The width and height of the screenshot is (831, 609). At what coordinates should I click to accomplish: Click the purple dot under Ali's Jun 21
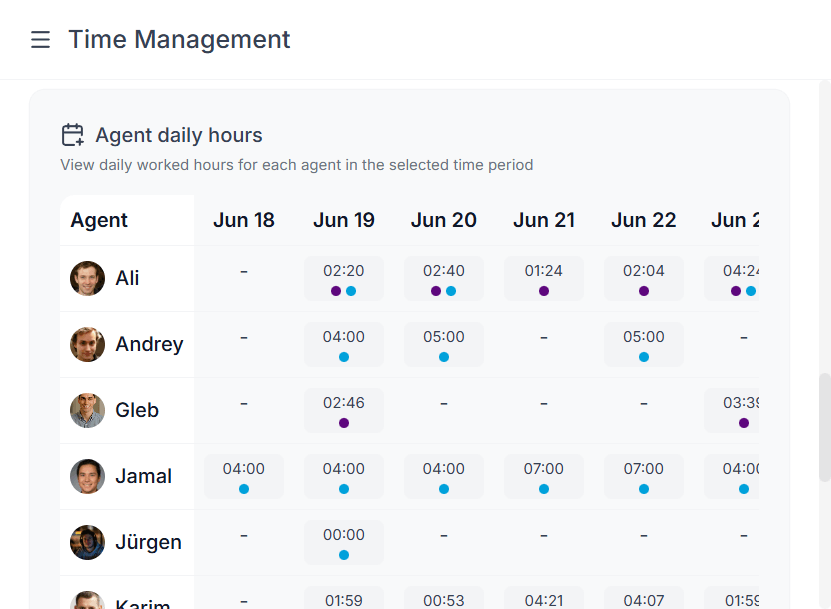point(544,291)
